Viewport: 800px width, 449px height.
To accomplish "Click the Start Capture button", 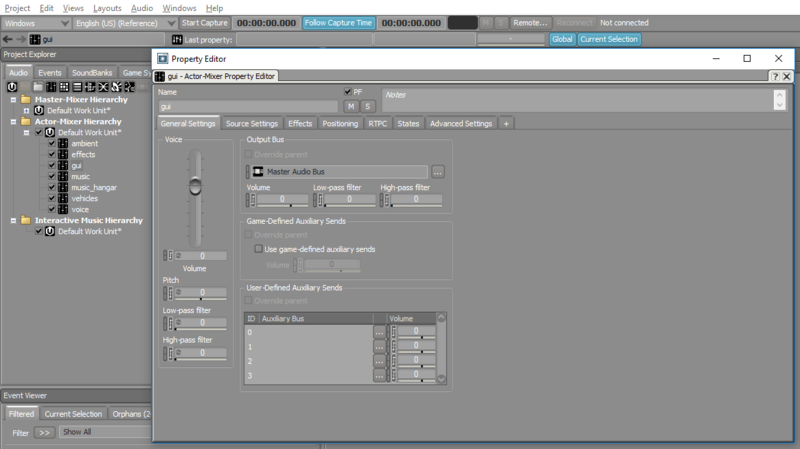I will (x=205, y=23).
